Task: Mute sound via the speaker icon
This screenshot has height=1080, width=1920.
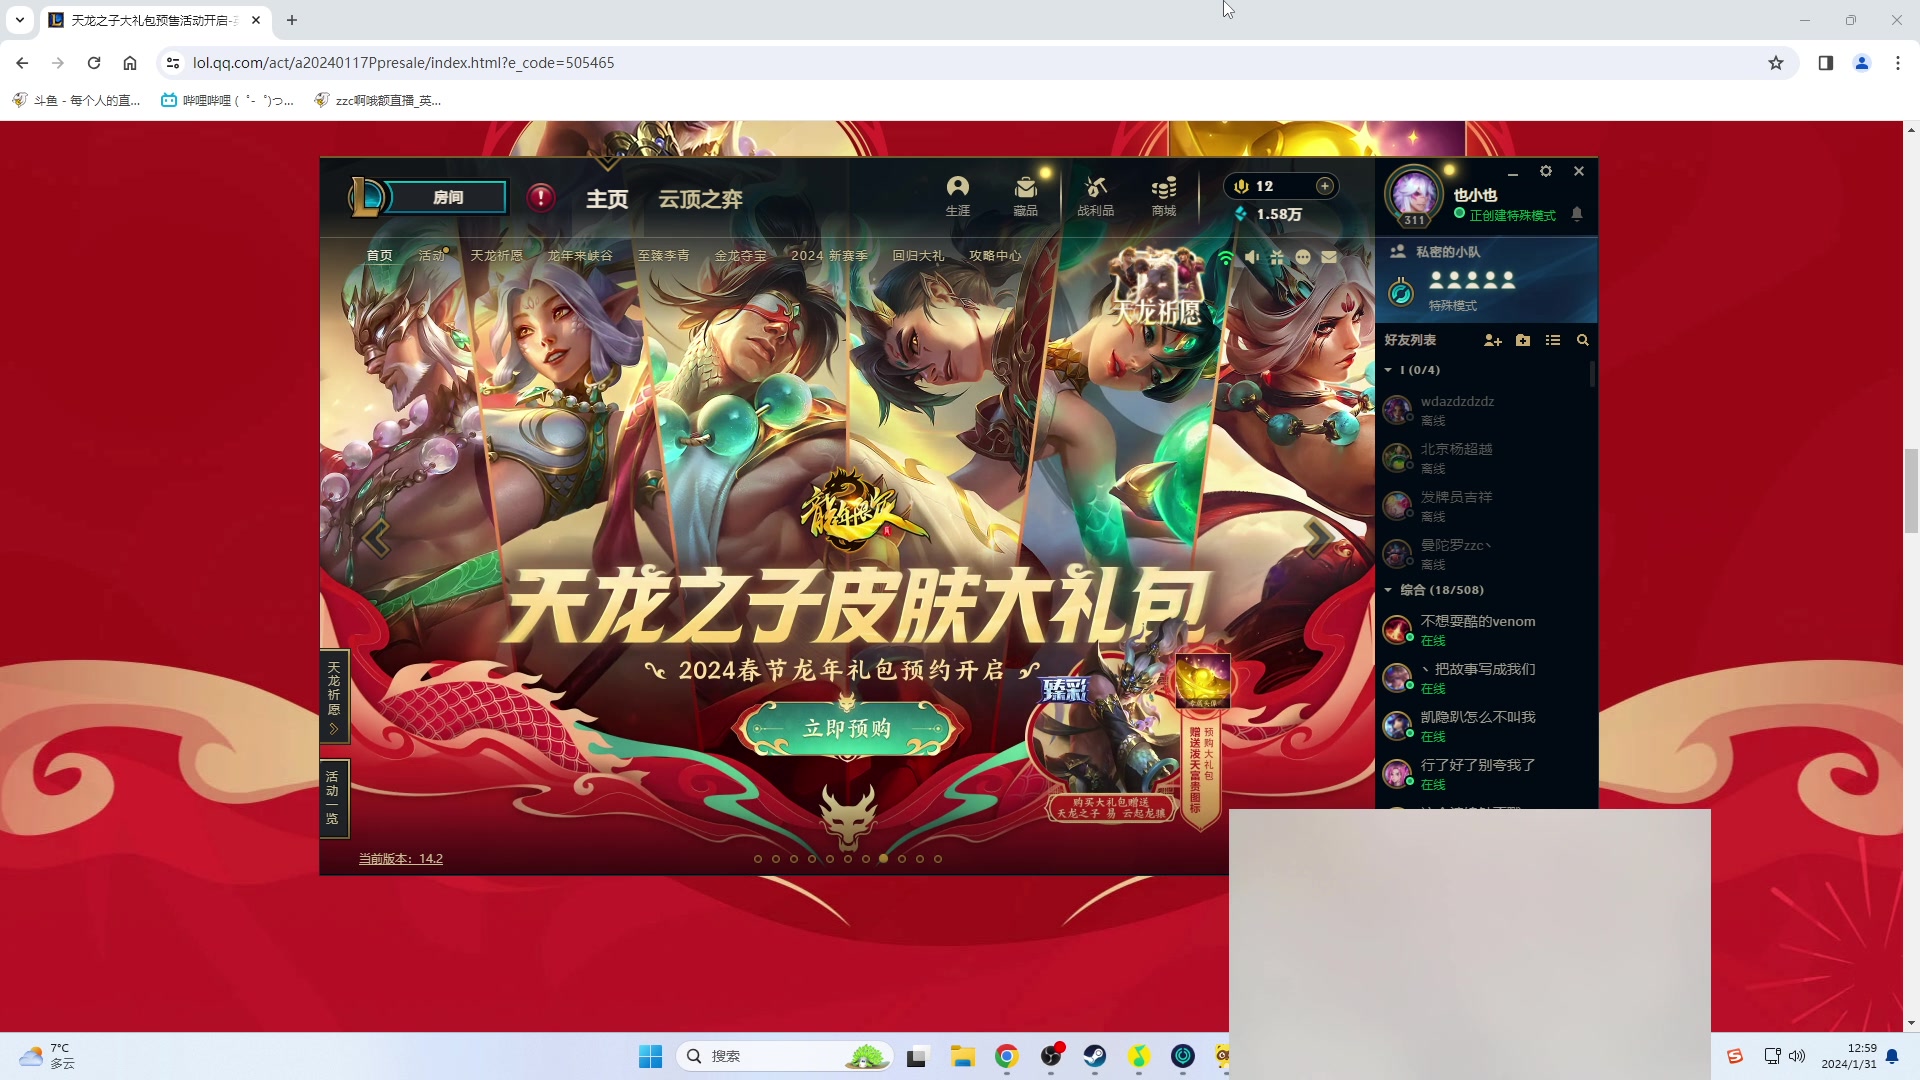Action: click(x=1252, y=257)
